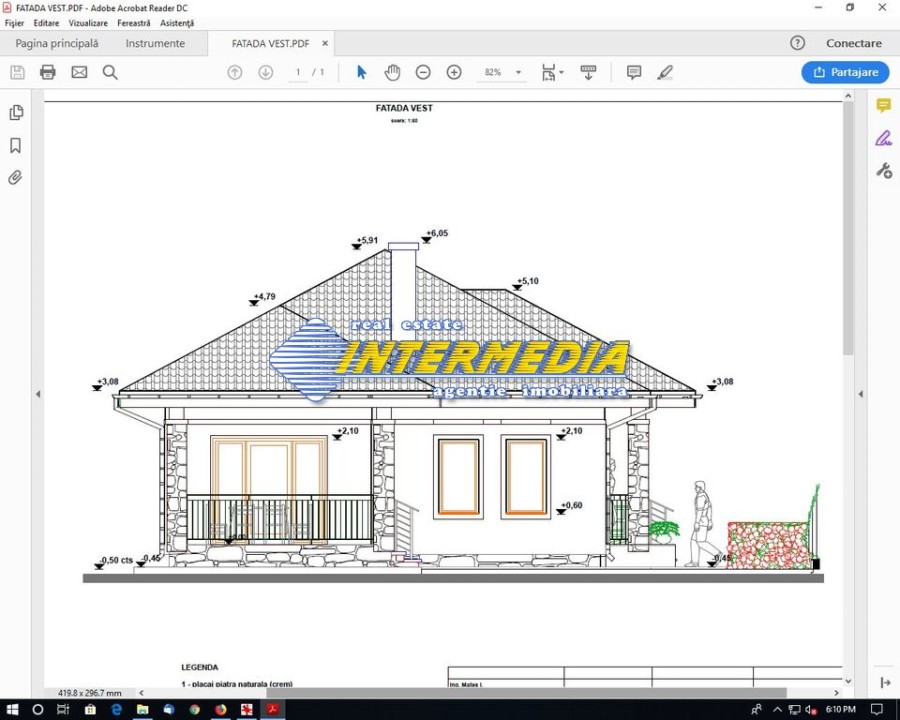Click horizontal scrollbar left arrow
This screenshot has width=900, height=720.
click(x=141, y=693)
